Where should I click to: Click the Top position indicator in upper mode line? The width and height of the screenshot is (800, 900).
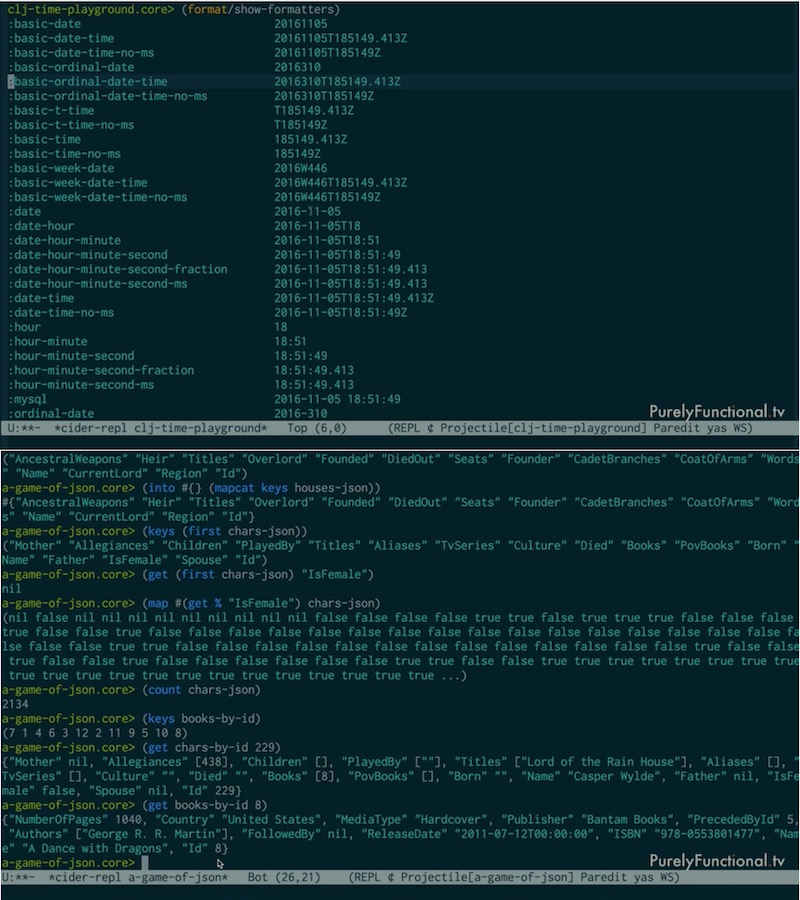pos(296,428)
